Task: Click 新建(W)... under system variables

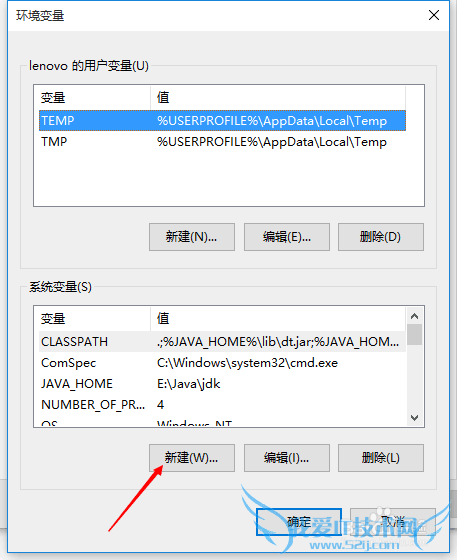Action: 192,458
